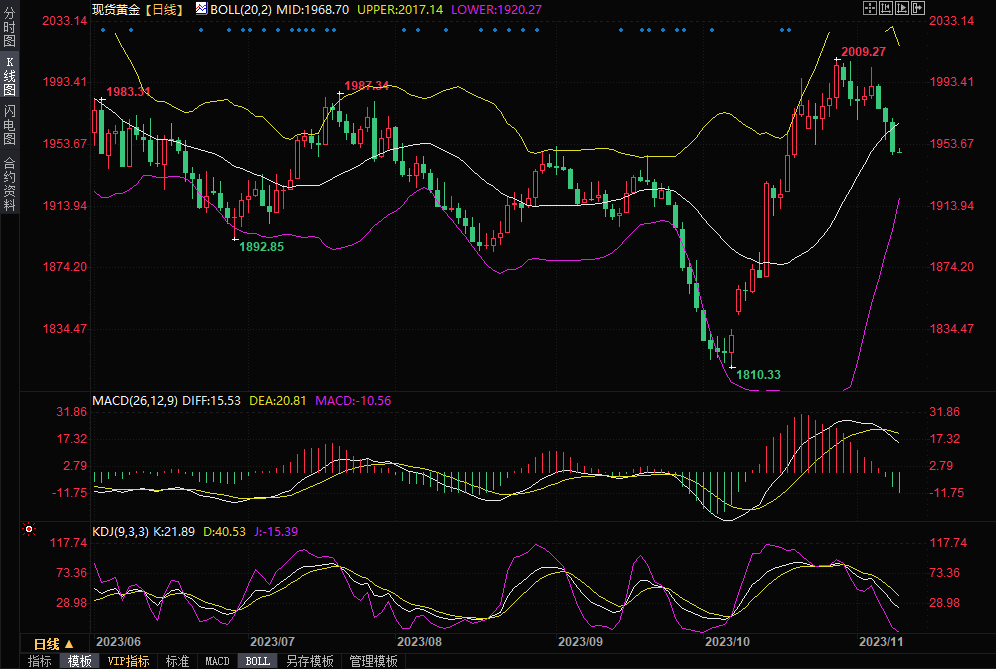Click the crosshair cursor icon at top right
The width and height of the screenshot is (996, 669).
click(868, 8)
